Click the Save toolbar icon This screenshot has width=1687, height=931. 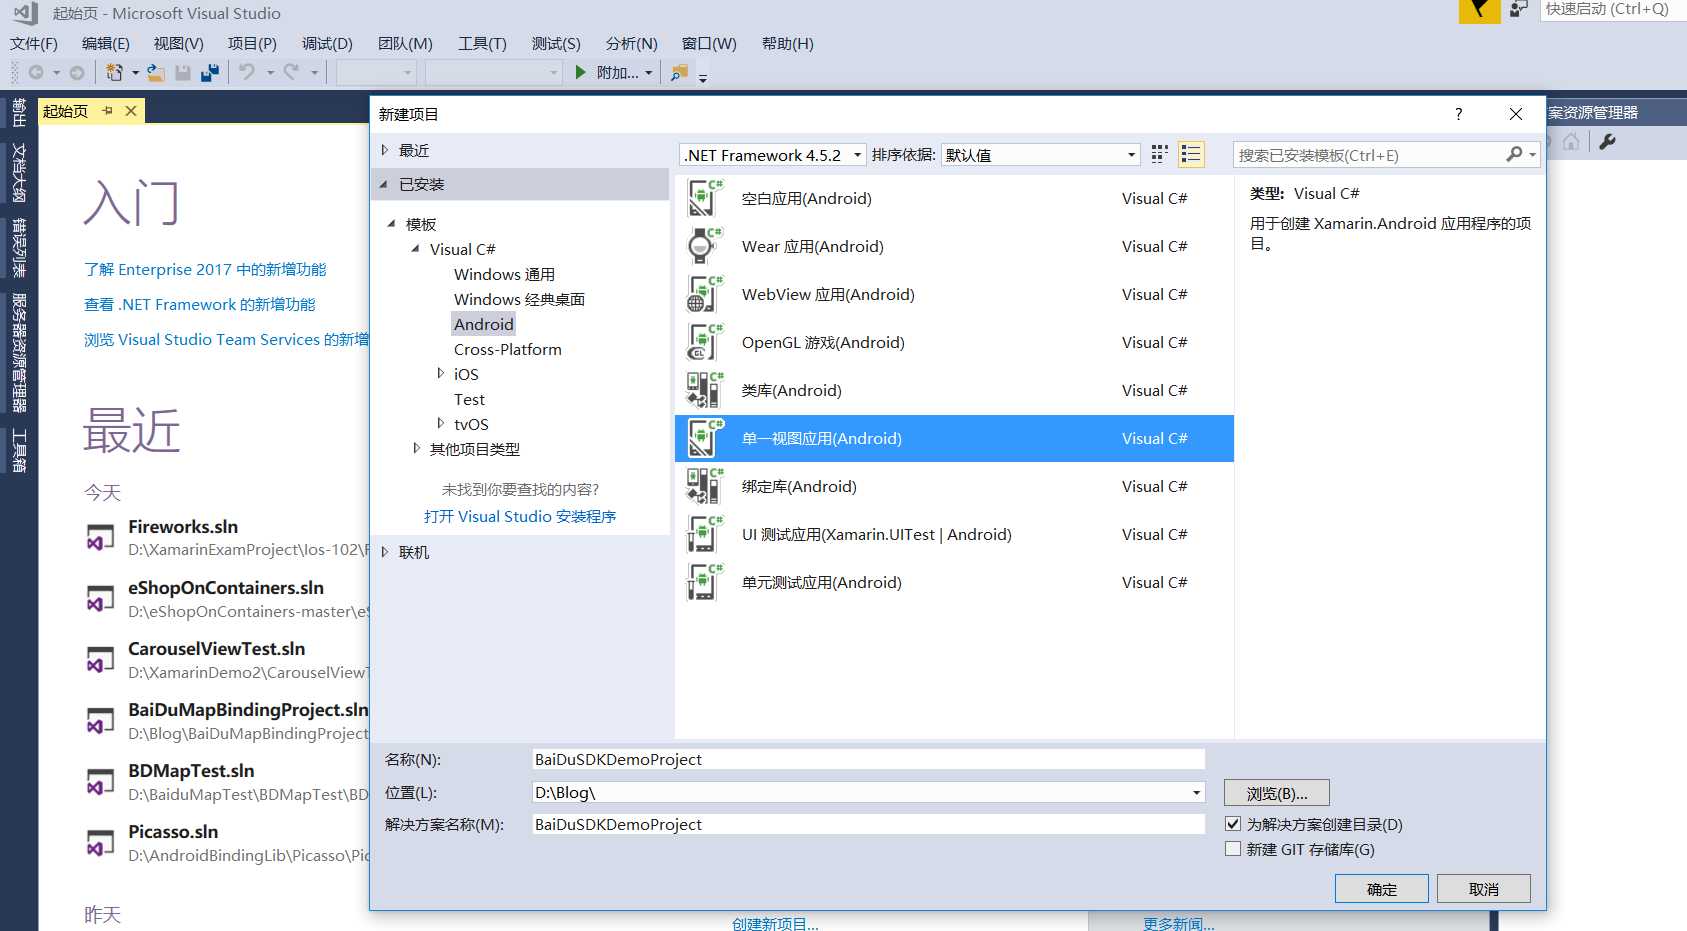click(x=183, y=72)
